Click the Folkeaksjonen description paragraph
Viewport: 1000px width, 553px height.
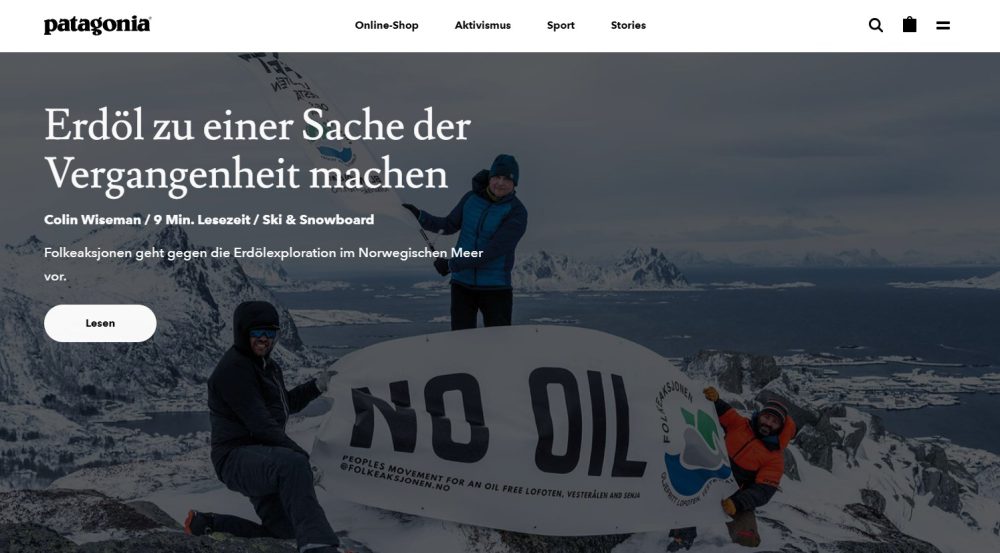tap(263, 265)
